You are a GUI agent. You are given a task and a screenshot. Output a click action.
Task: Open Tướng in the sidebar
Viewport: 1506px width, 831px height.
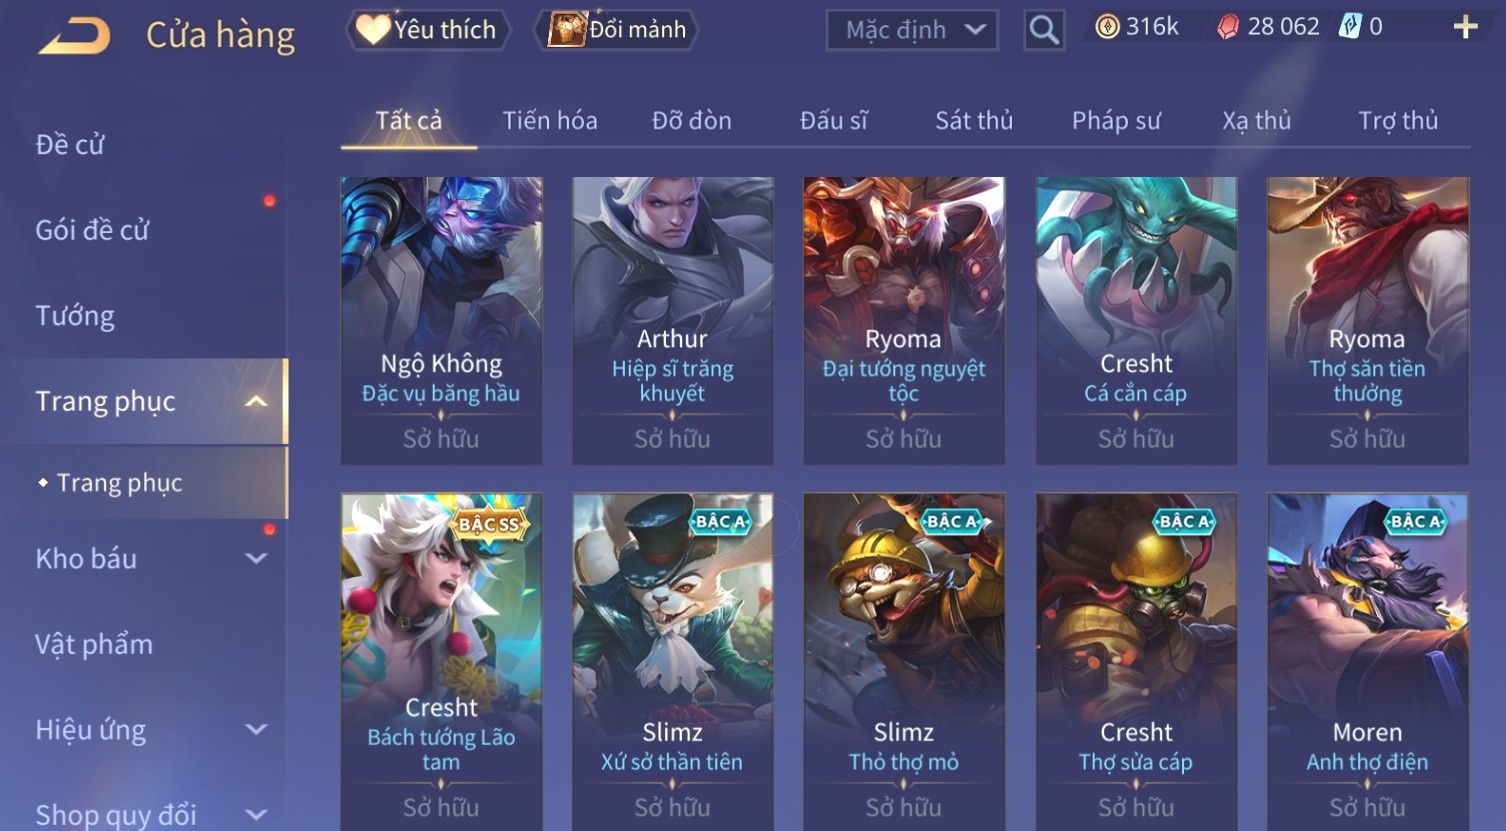click(75, 316)
